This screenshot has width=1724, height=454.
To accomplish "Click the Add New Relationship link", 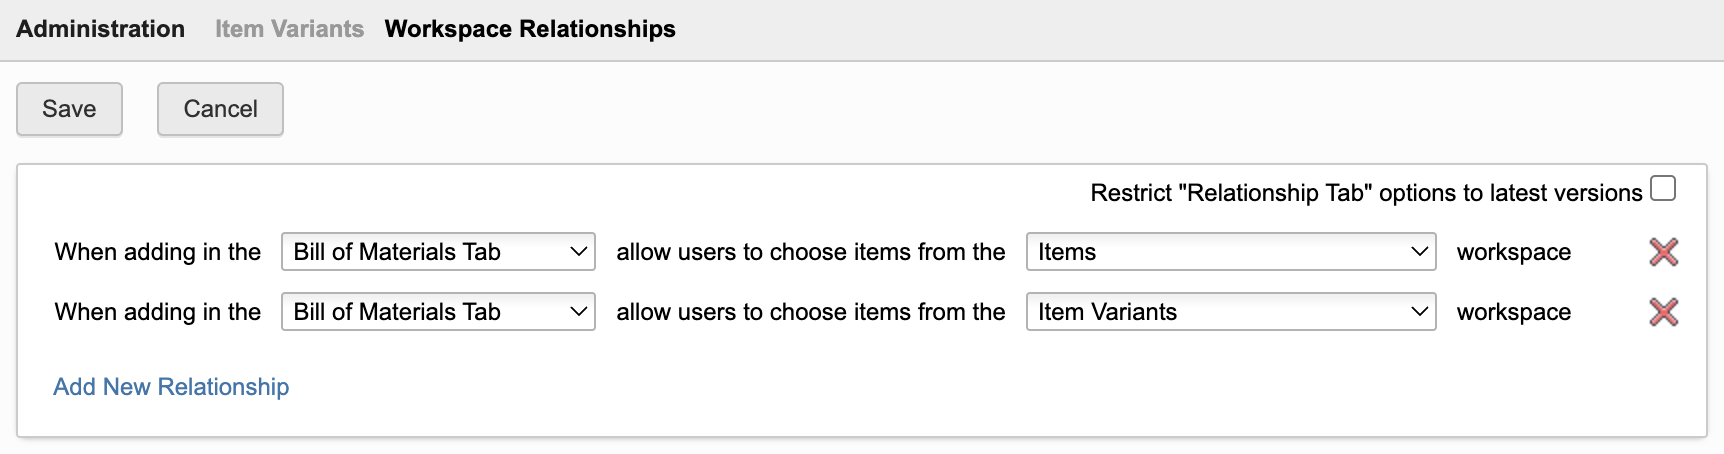I will coord(171,387).
